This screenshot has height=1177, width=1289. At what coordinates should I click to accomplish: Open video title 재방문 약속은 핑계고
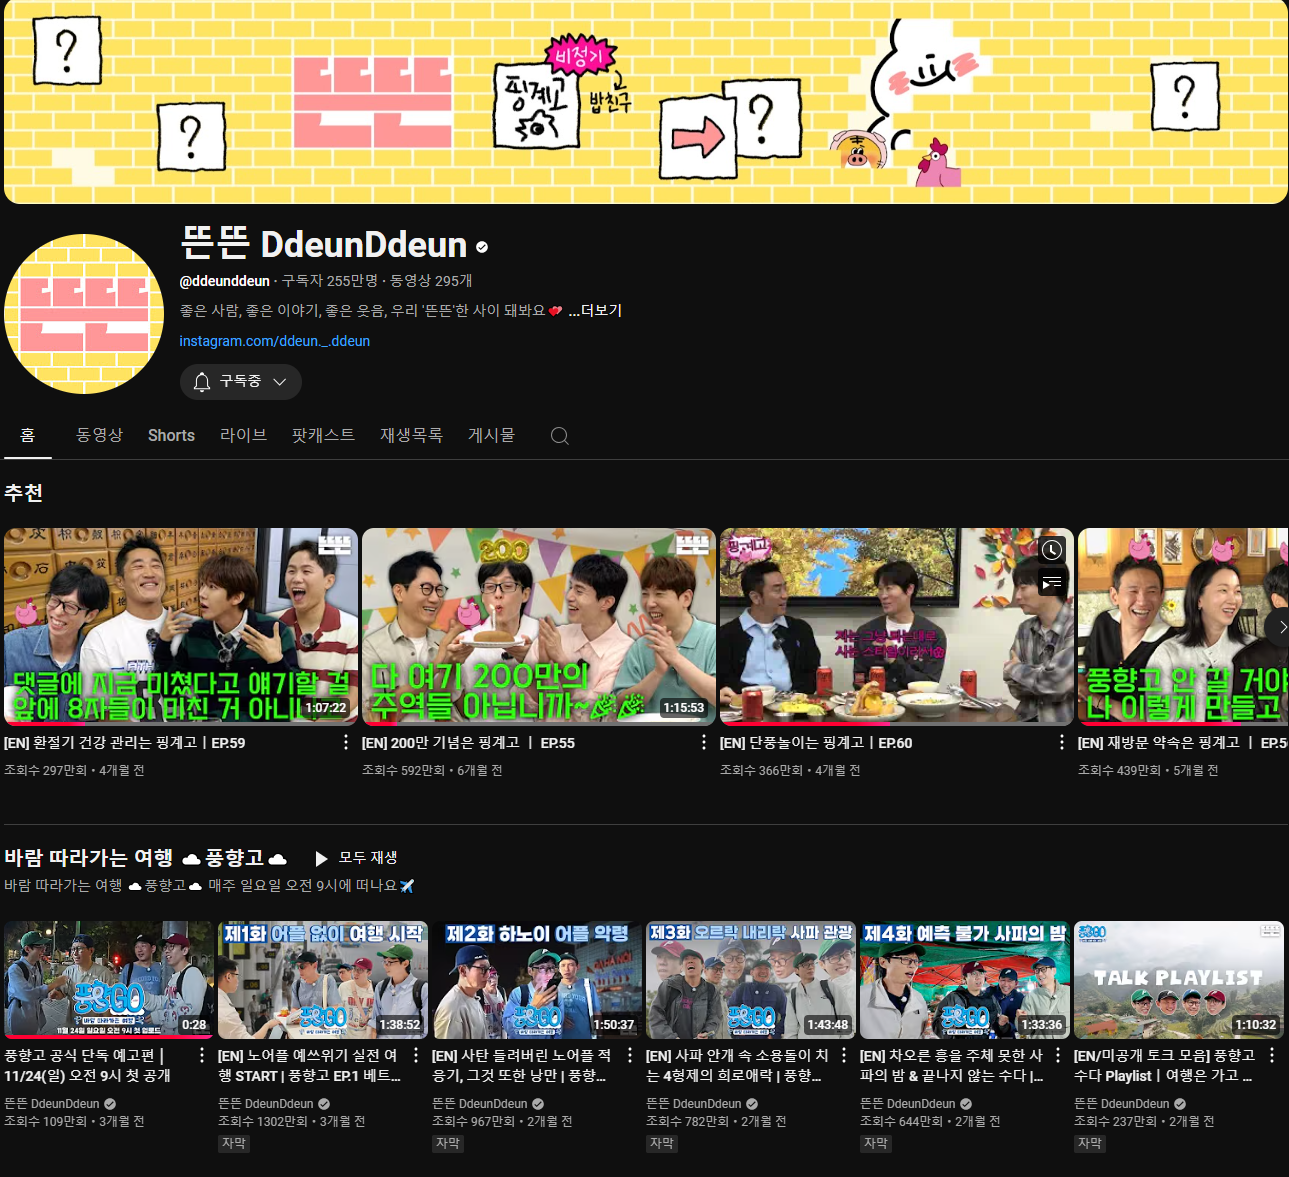click(x=1182, y=743)
